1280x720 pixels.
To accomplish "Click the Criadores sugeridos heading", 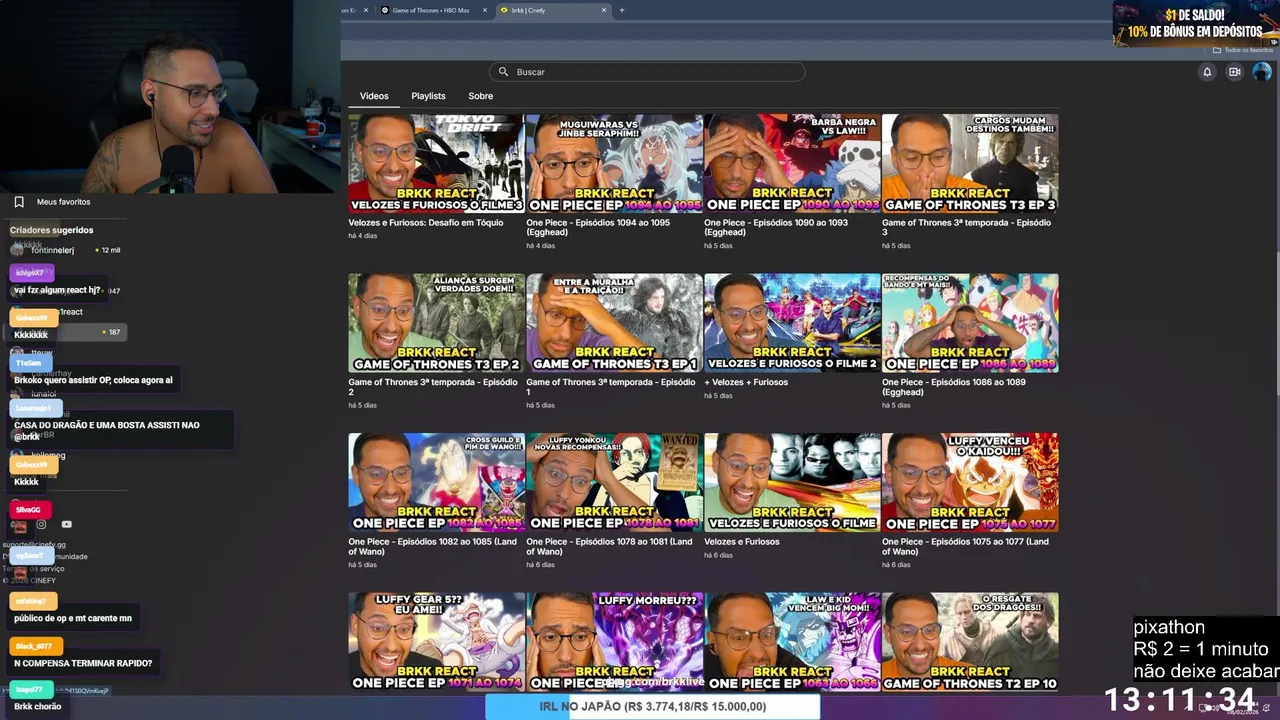I will pos(52,230).
